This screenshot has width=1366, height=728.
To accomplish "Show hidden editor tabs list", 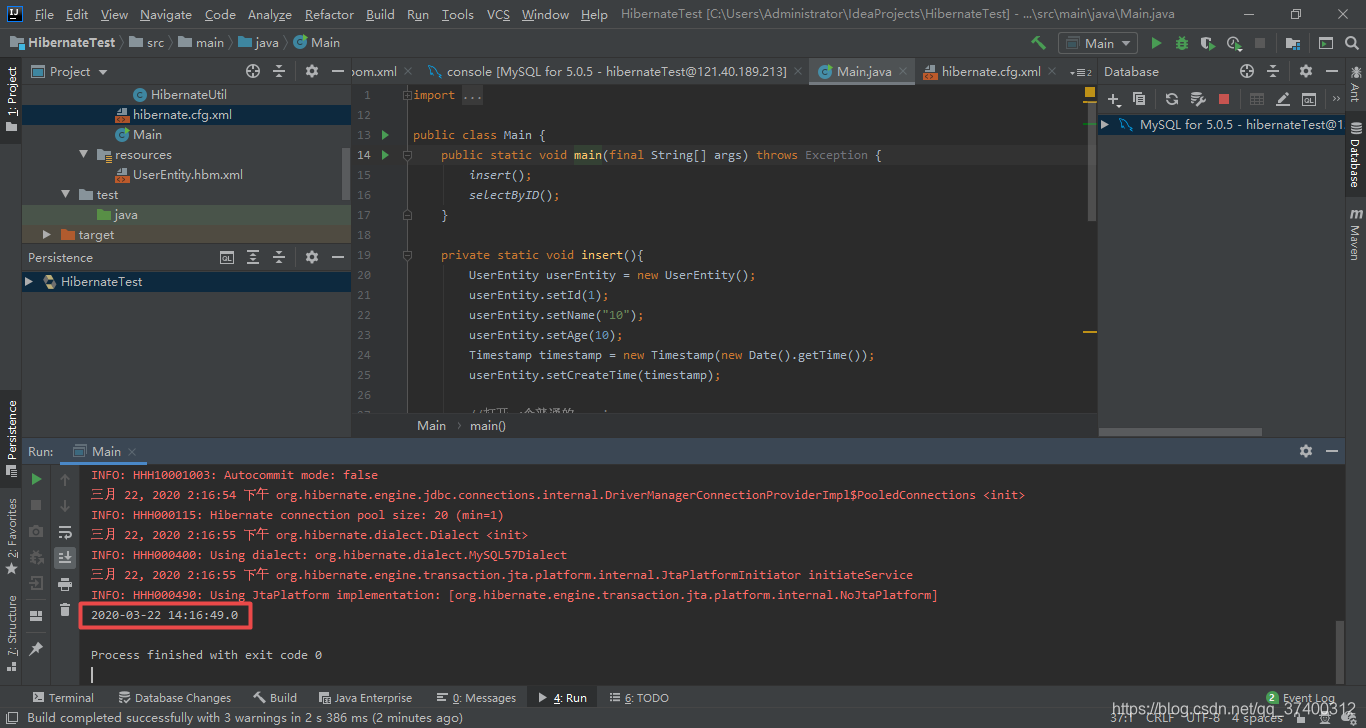I will click(1079, 72).
